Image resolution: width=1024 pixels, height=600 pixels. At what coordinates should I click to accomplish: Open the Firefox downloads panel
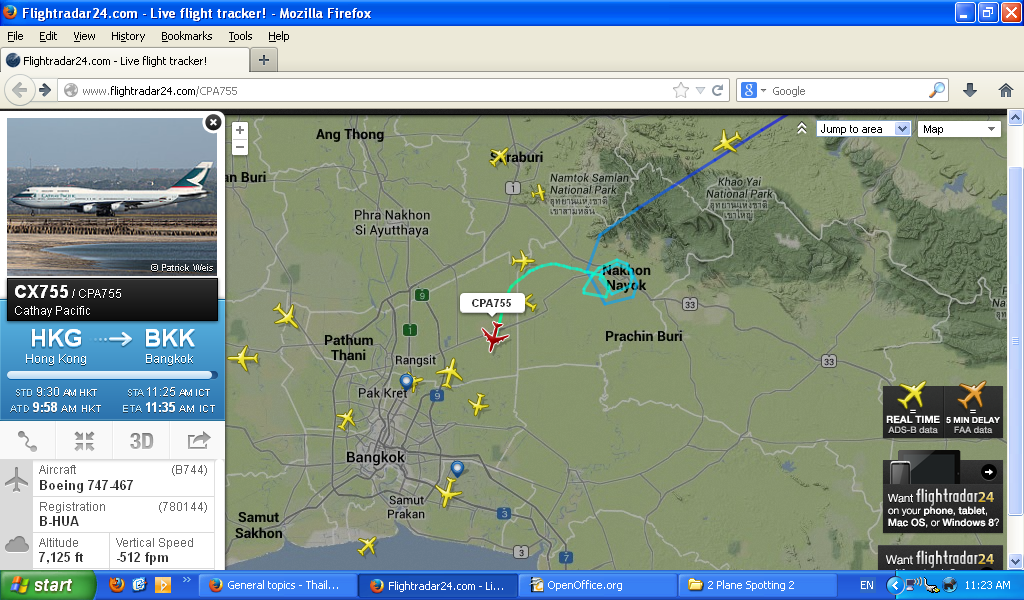point(970,90)
